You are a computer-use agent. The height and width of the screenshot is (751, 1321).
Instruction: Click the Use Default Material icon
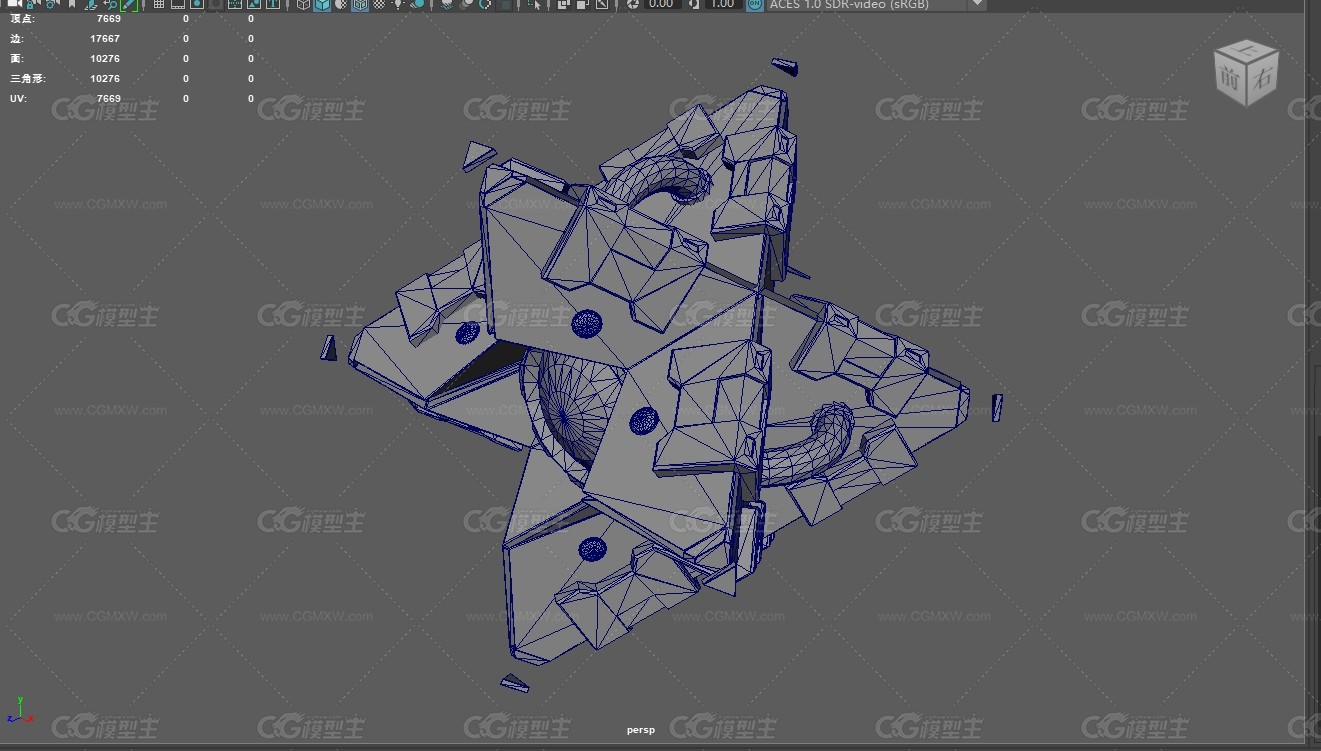[341, 4]
